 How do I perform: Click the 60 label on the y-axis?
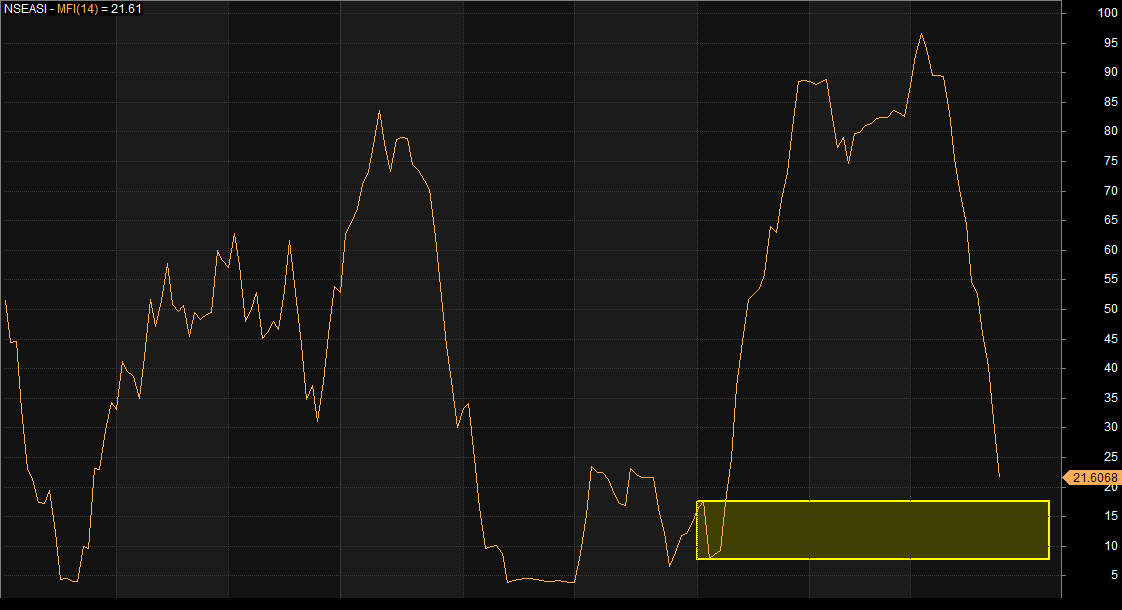1111,250
